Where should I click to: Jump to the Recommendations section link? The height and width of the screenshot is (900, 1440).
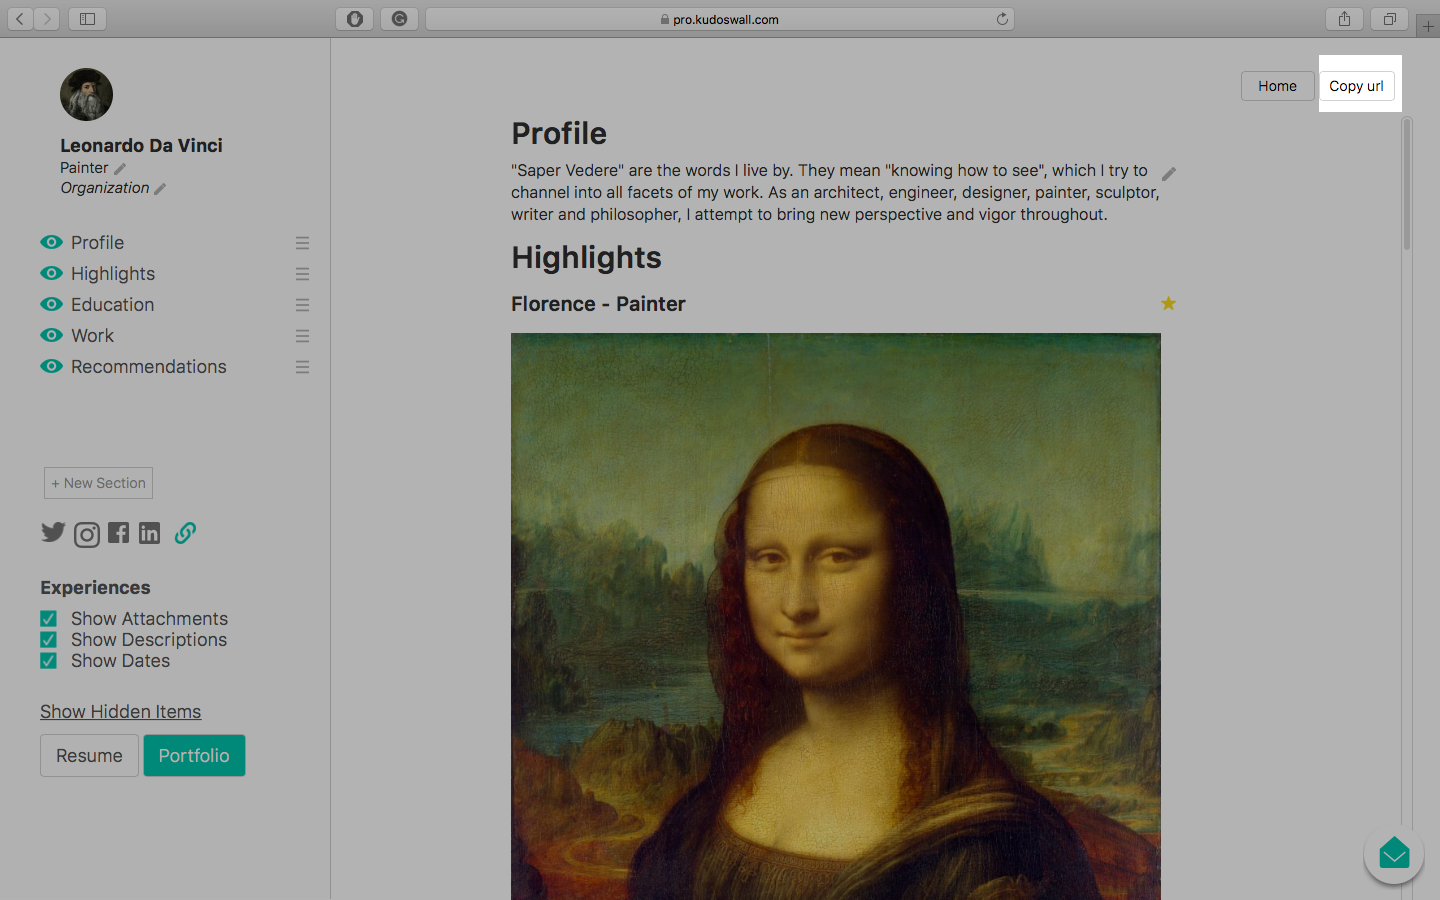[x=149, y=367]
